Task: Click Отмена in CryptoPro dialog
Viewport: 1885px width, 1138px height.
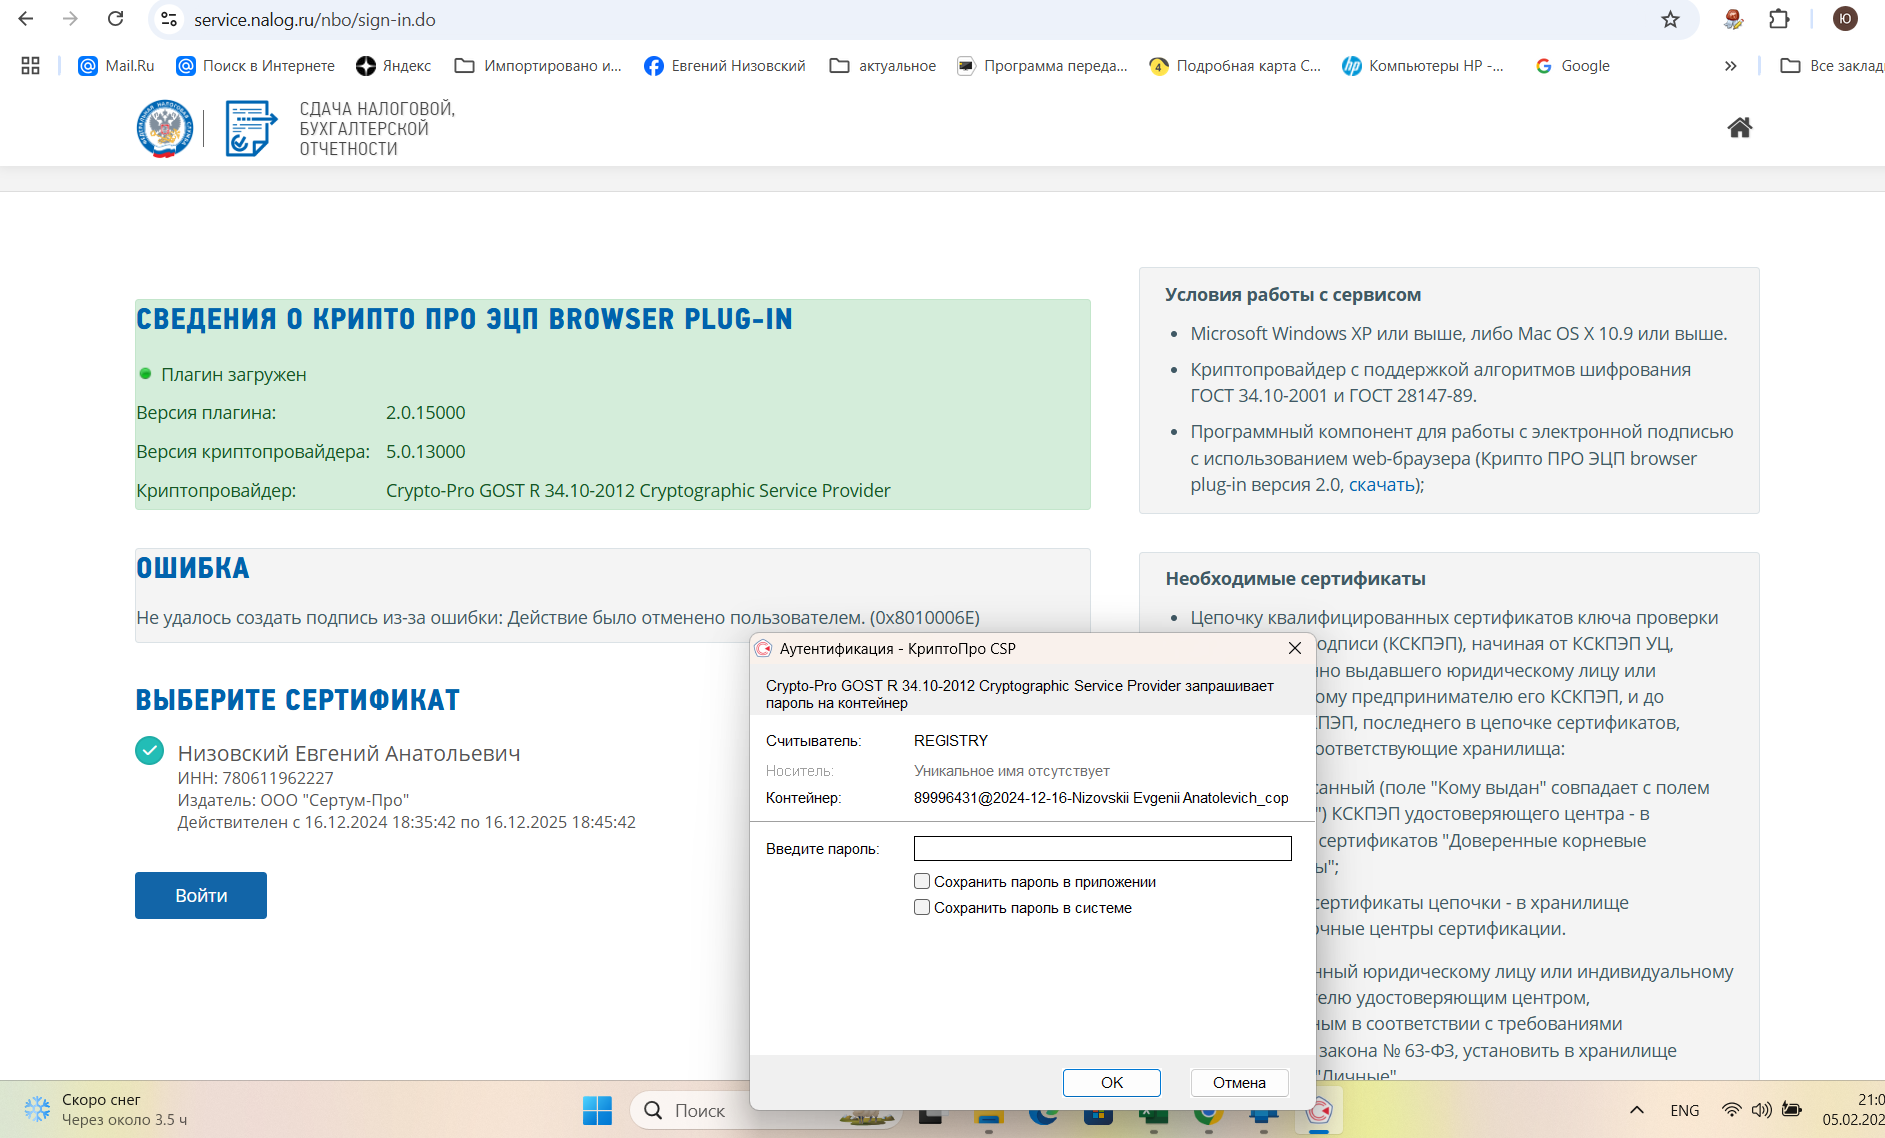Action: tap(1239, 1082)
